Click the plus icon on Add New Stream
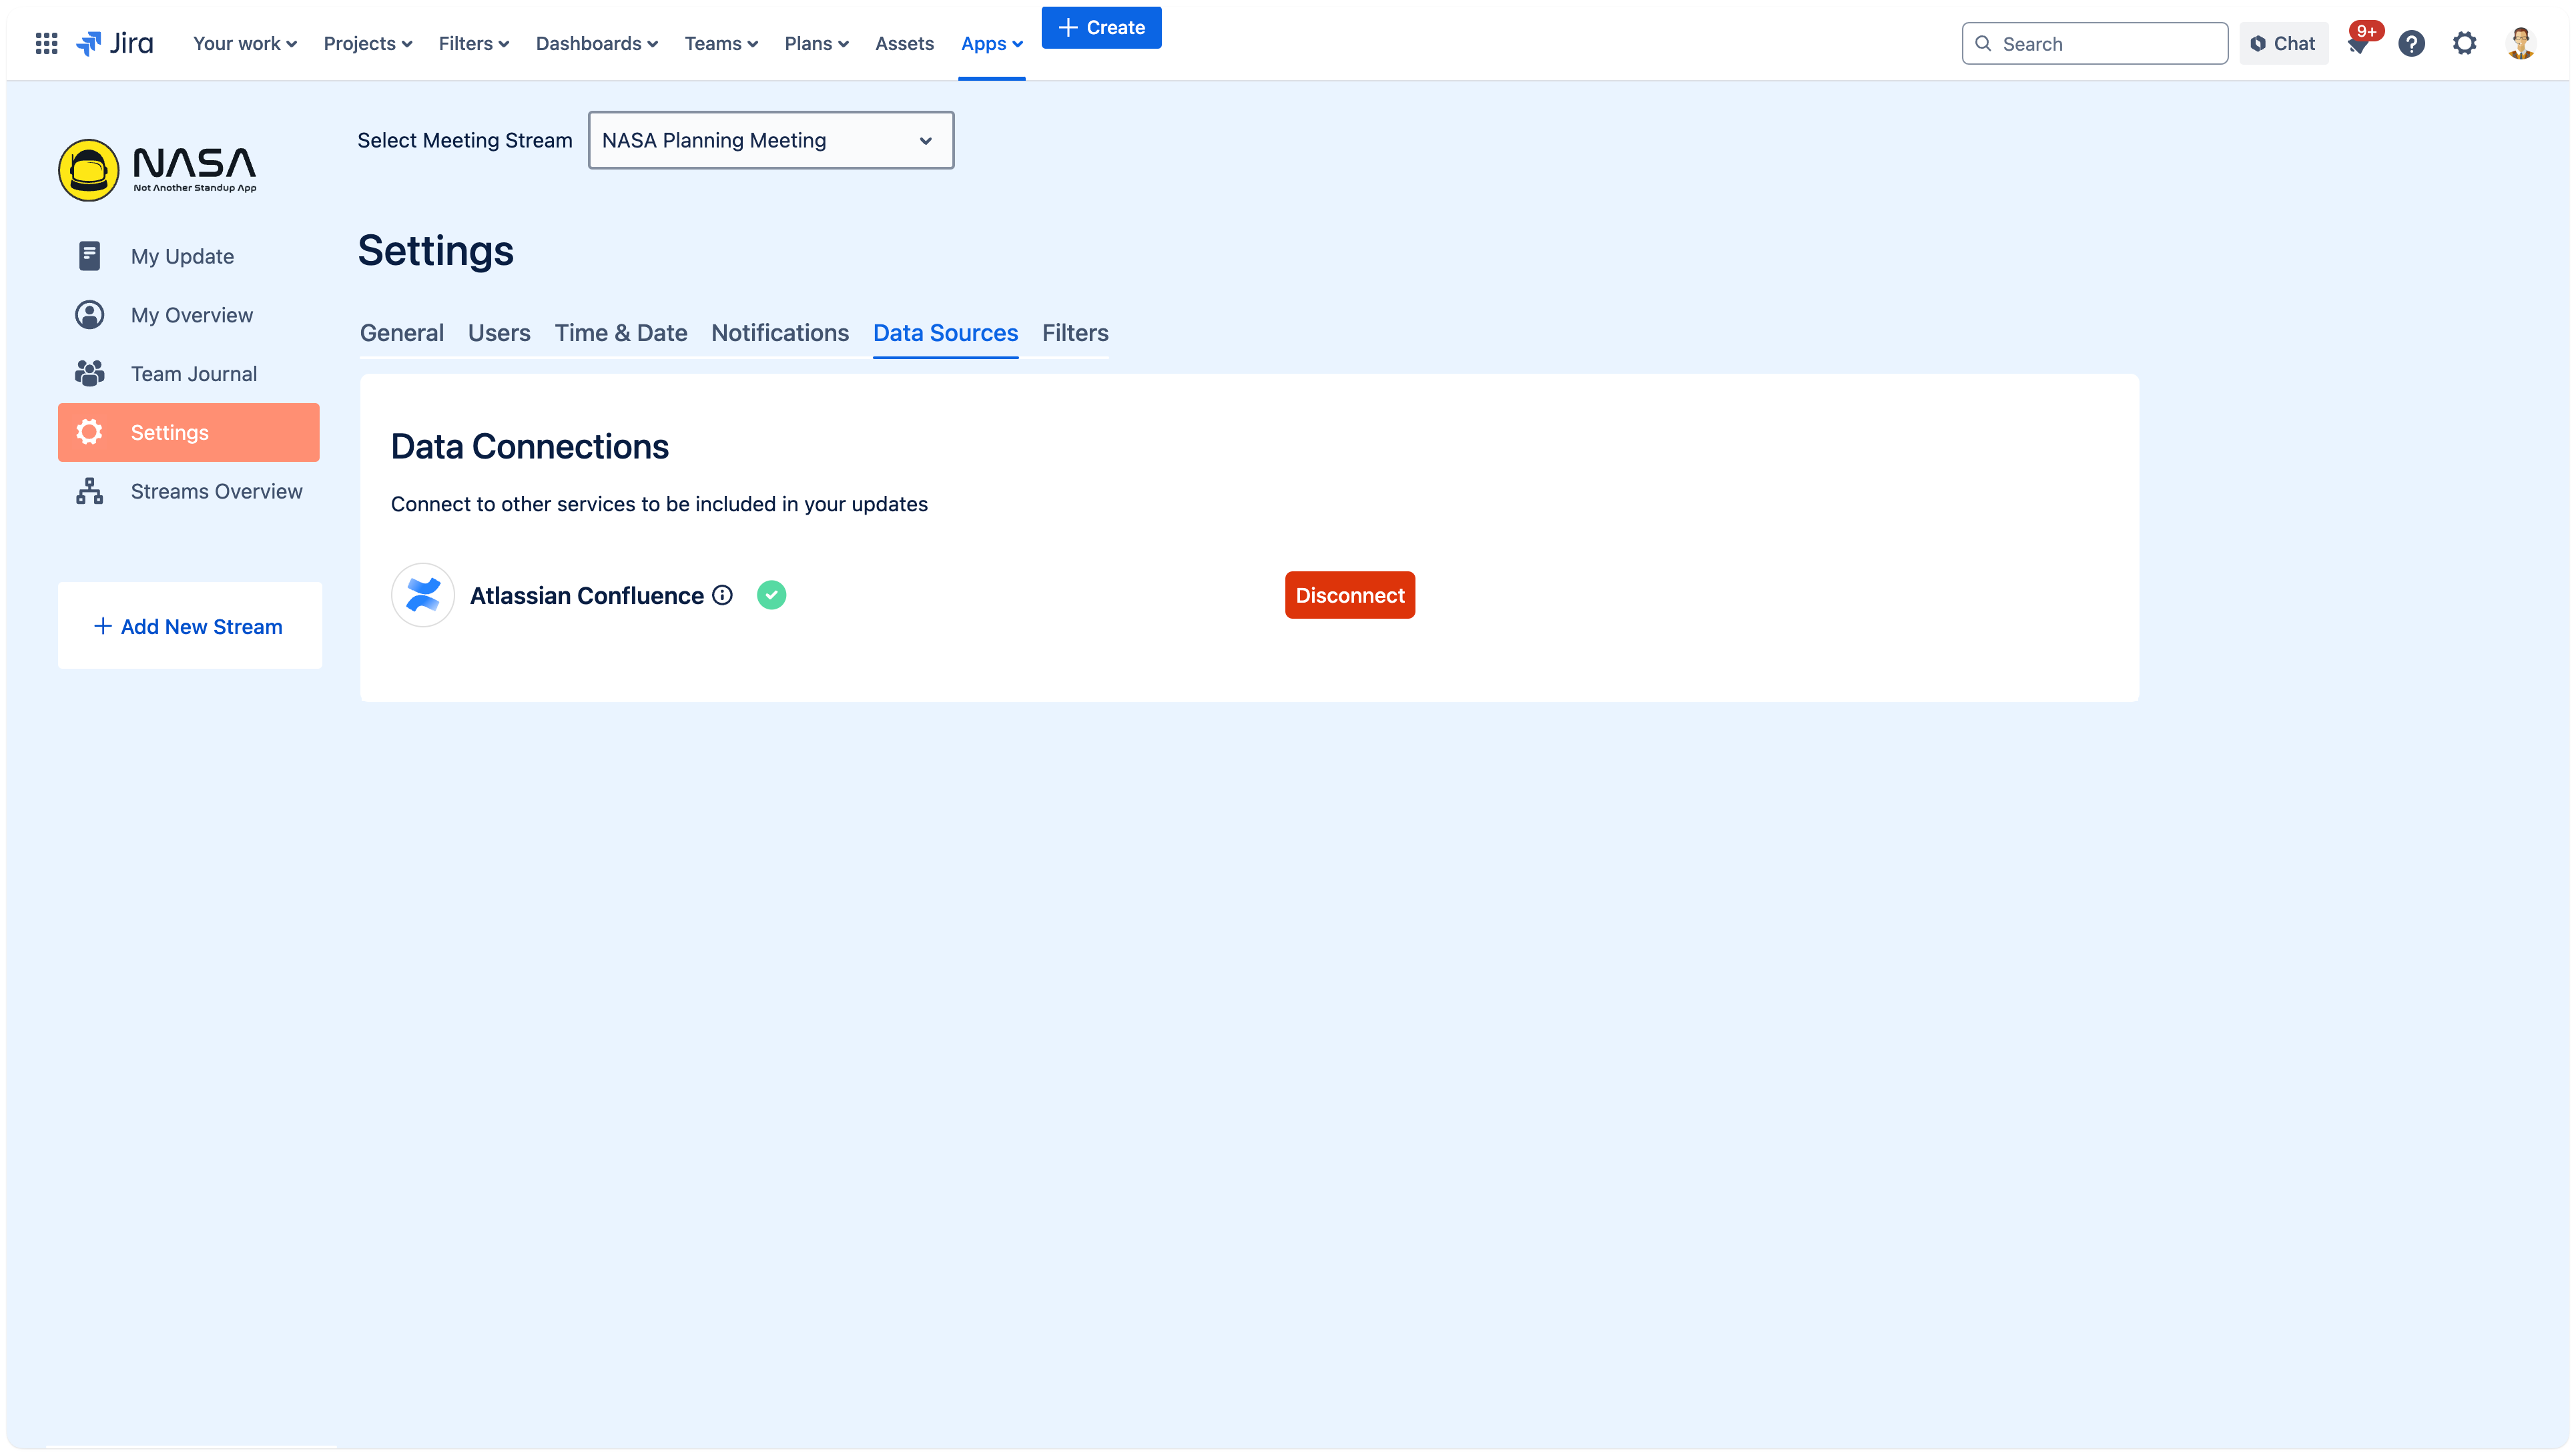This screenshot has width=2576, height=1455. tap(102, 626)
